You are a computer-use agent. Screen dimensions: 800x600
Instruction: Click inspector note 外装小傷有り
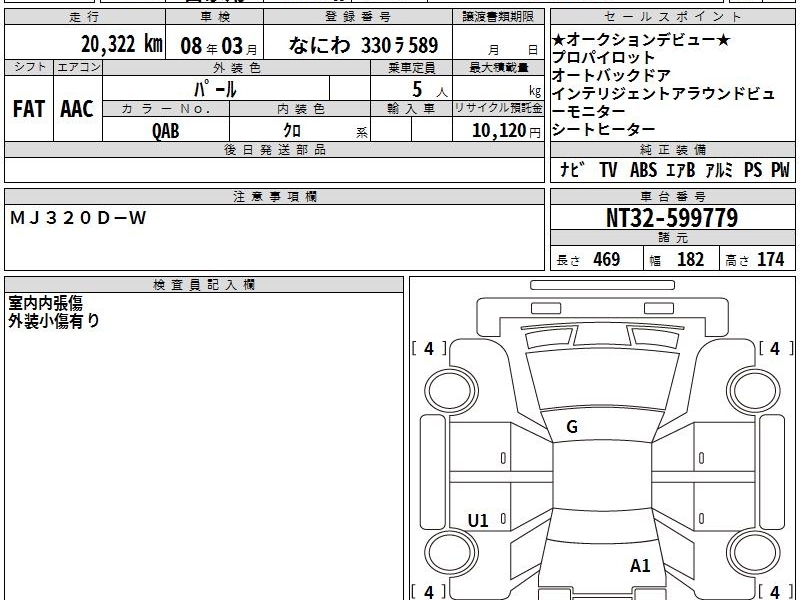tap(54, 321)
